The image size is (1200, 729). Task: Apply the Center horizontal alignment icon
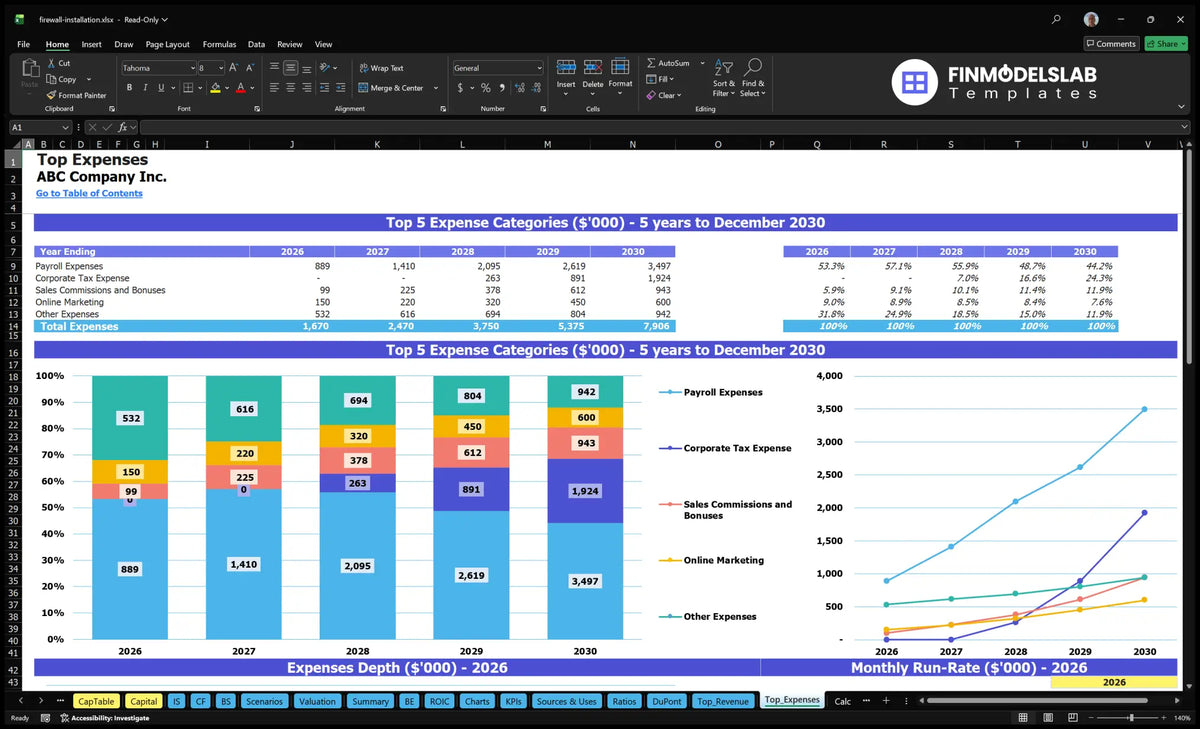point(290,88)
